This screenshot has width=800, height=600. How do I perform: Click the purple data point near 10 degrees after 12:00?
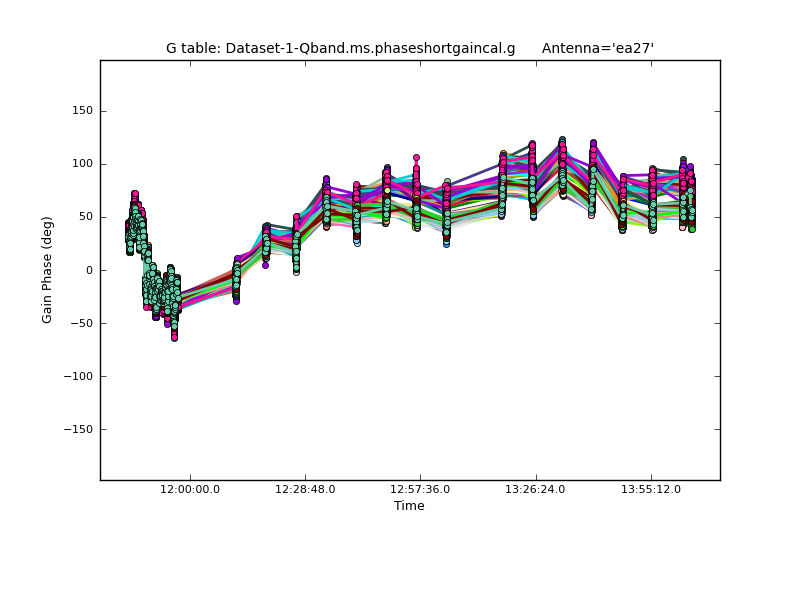[x=237, y=259]
